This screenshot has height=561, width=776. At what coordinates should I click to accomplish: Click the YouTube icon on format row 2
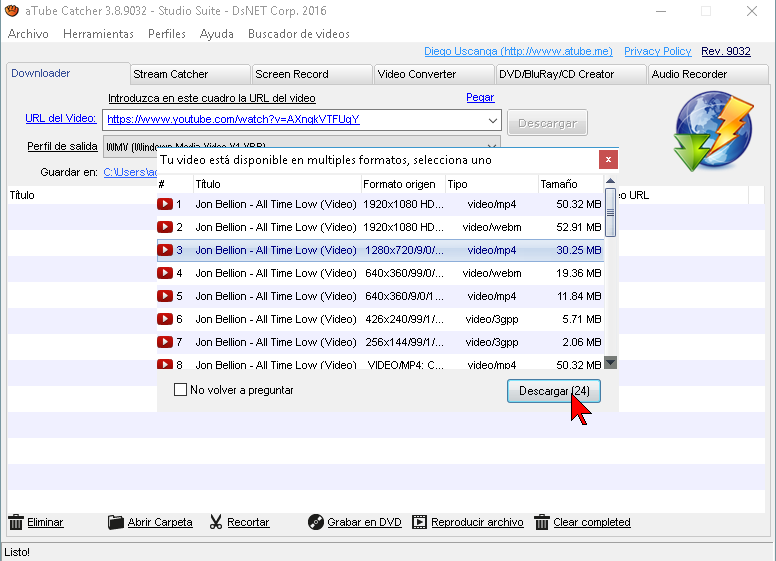point(165,227)
